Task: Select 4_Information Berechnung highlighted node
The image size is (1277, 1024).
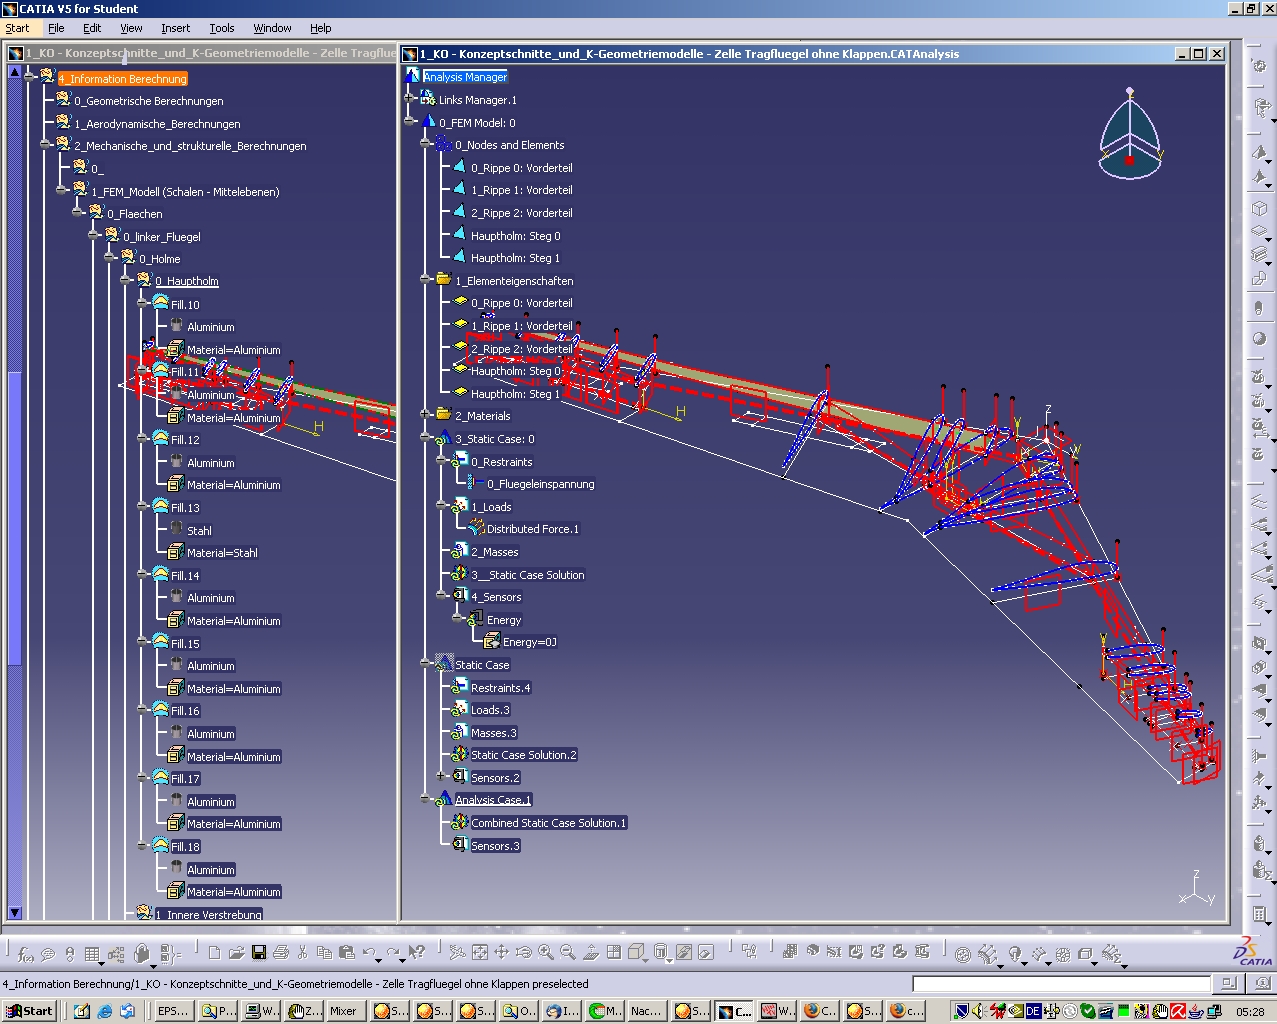Action: (x=122, y=79)
